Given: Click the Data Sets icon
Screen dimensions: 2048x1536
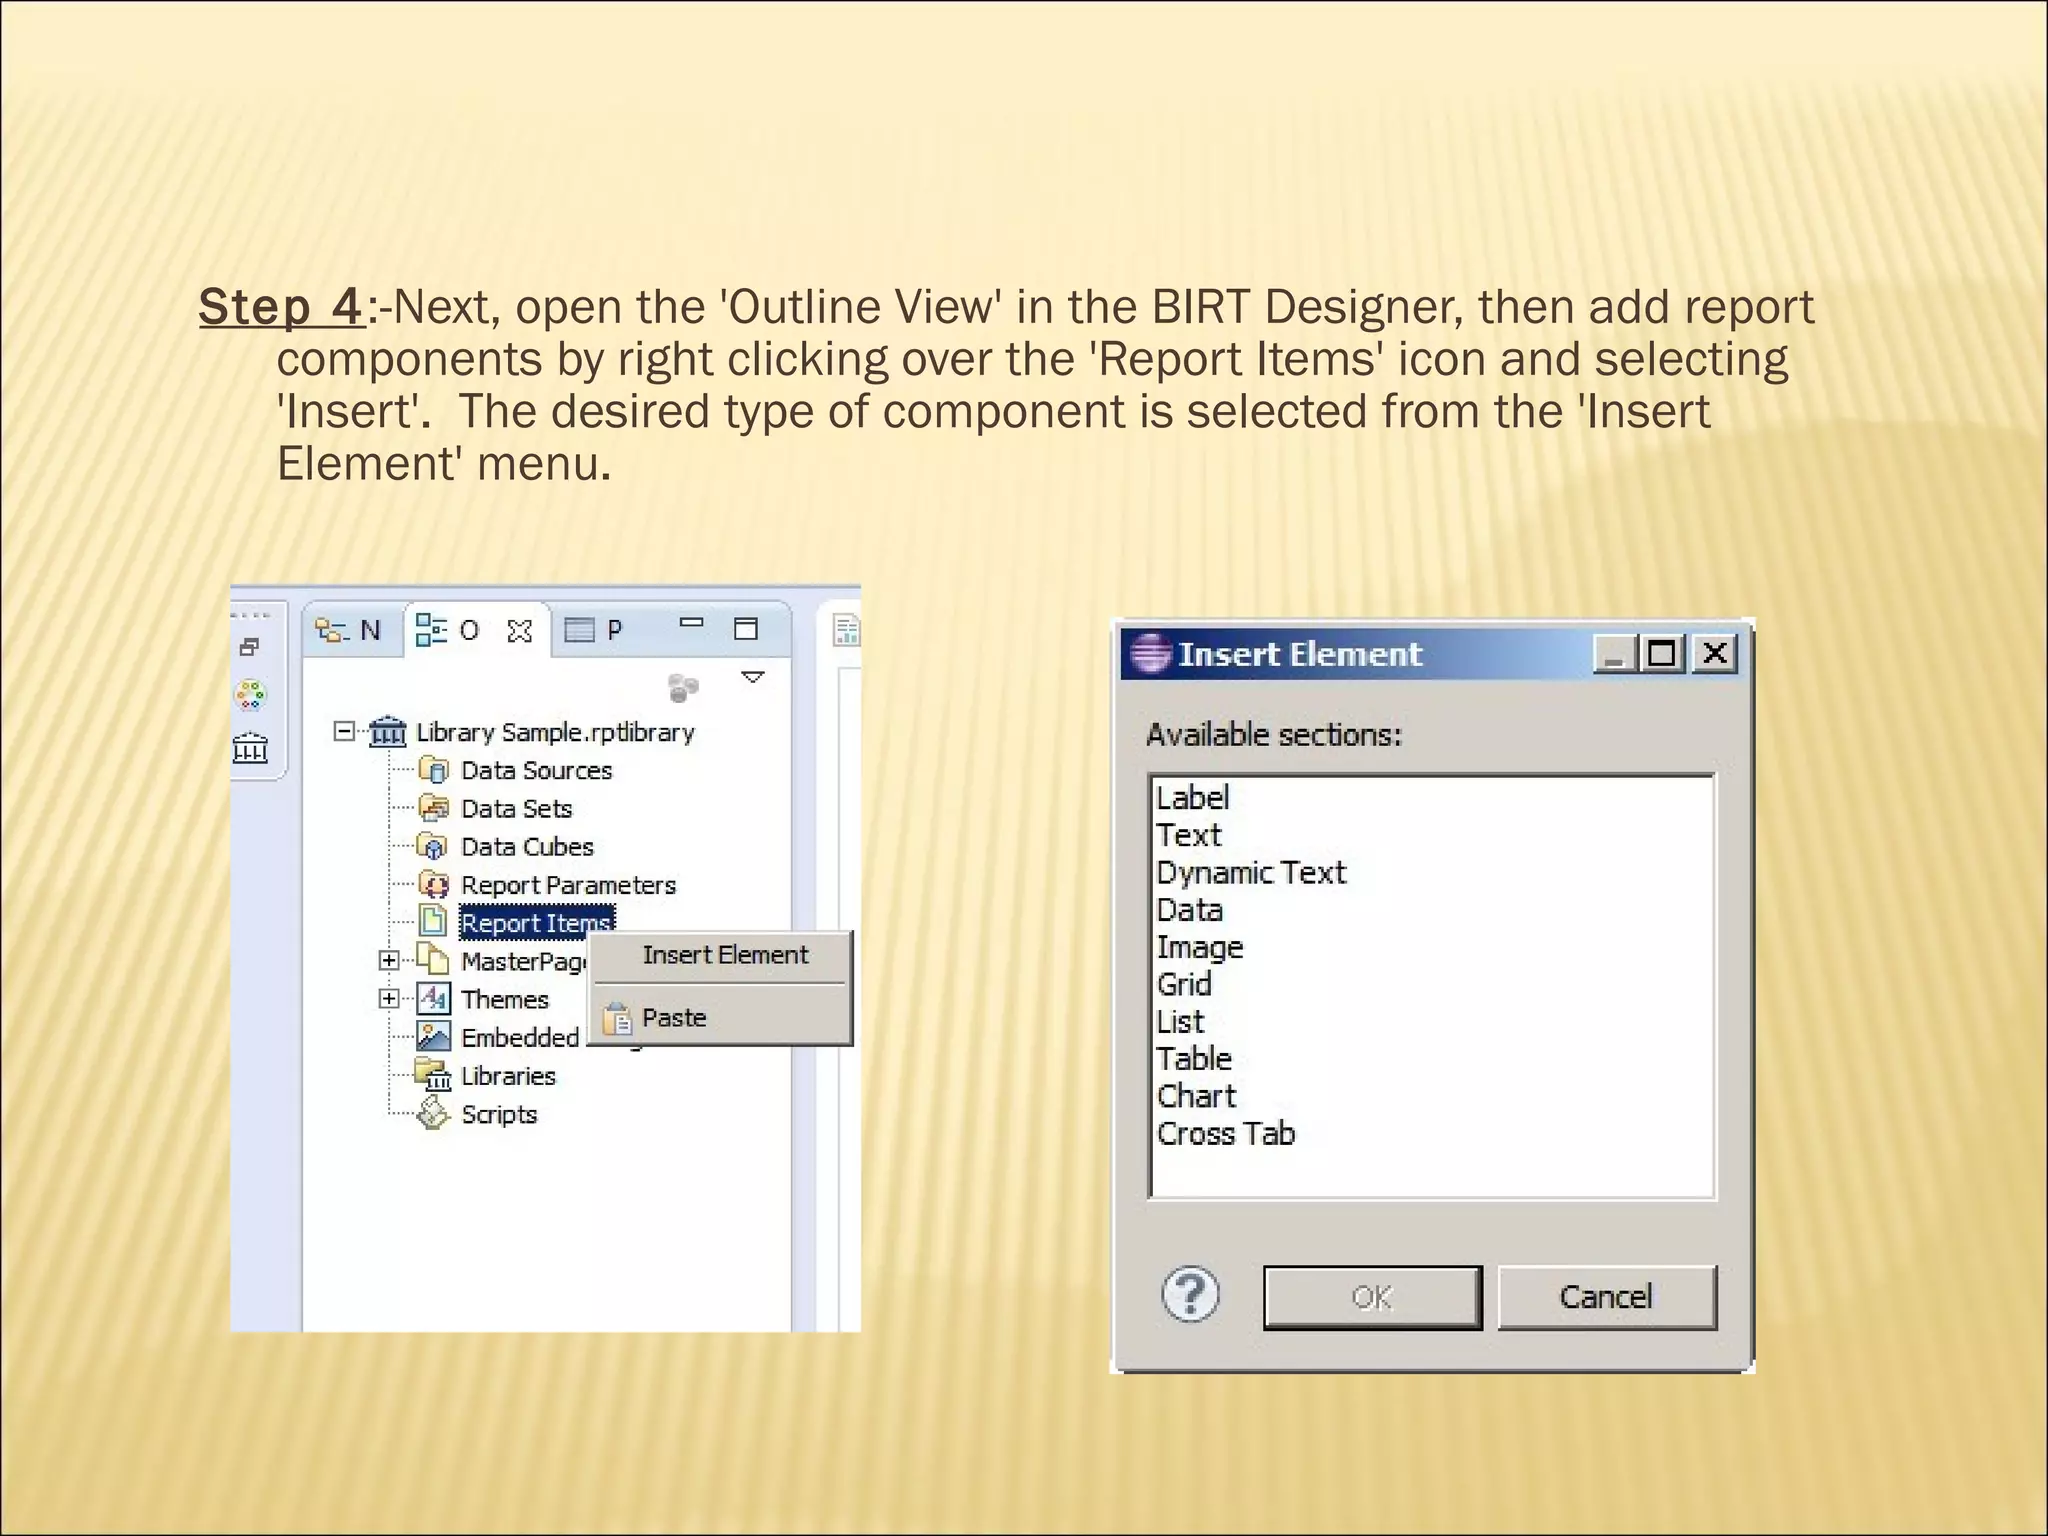Looking at the screenshot, I should click(x=434, y=808).
